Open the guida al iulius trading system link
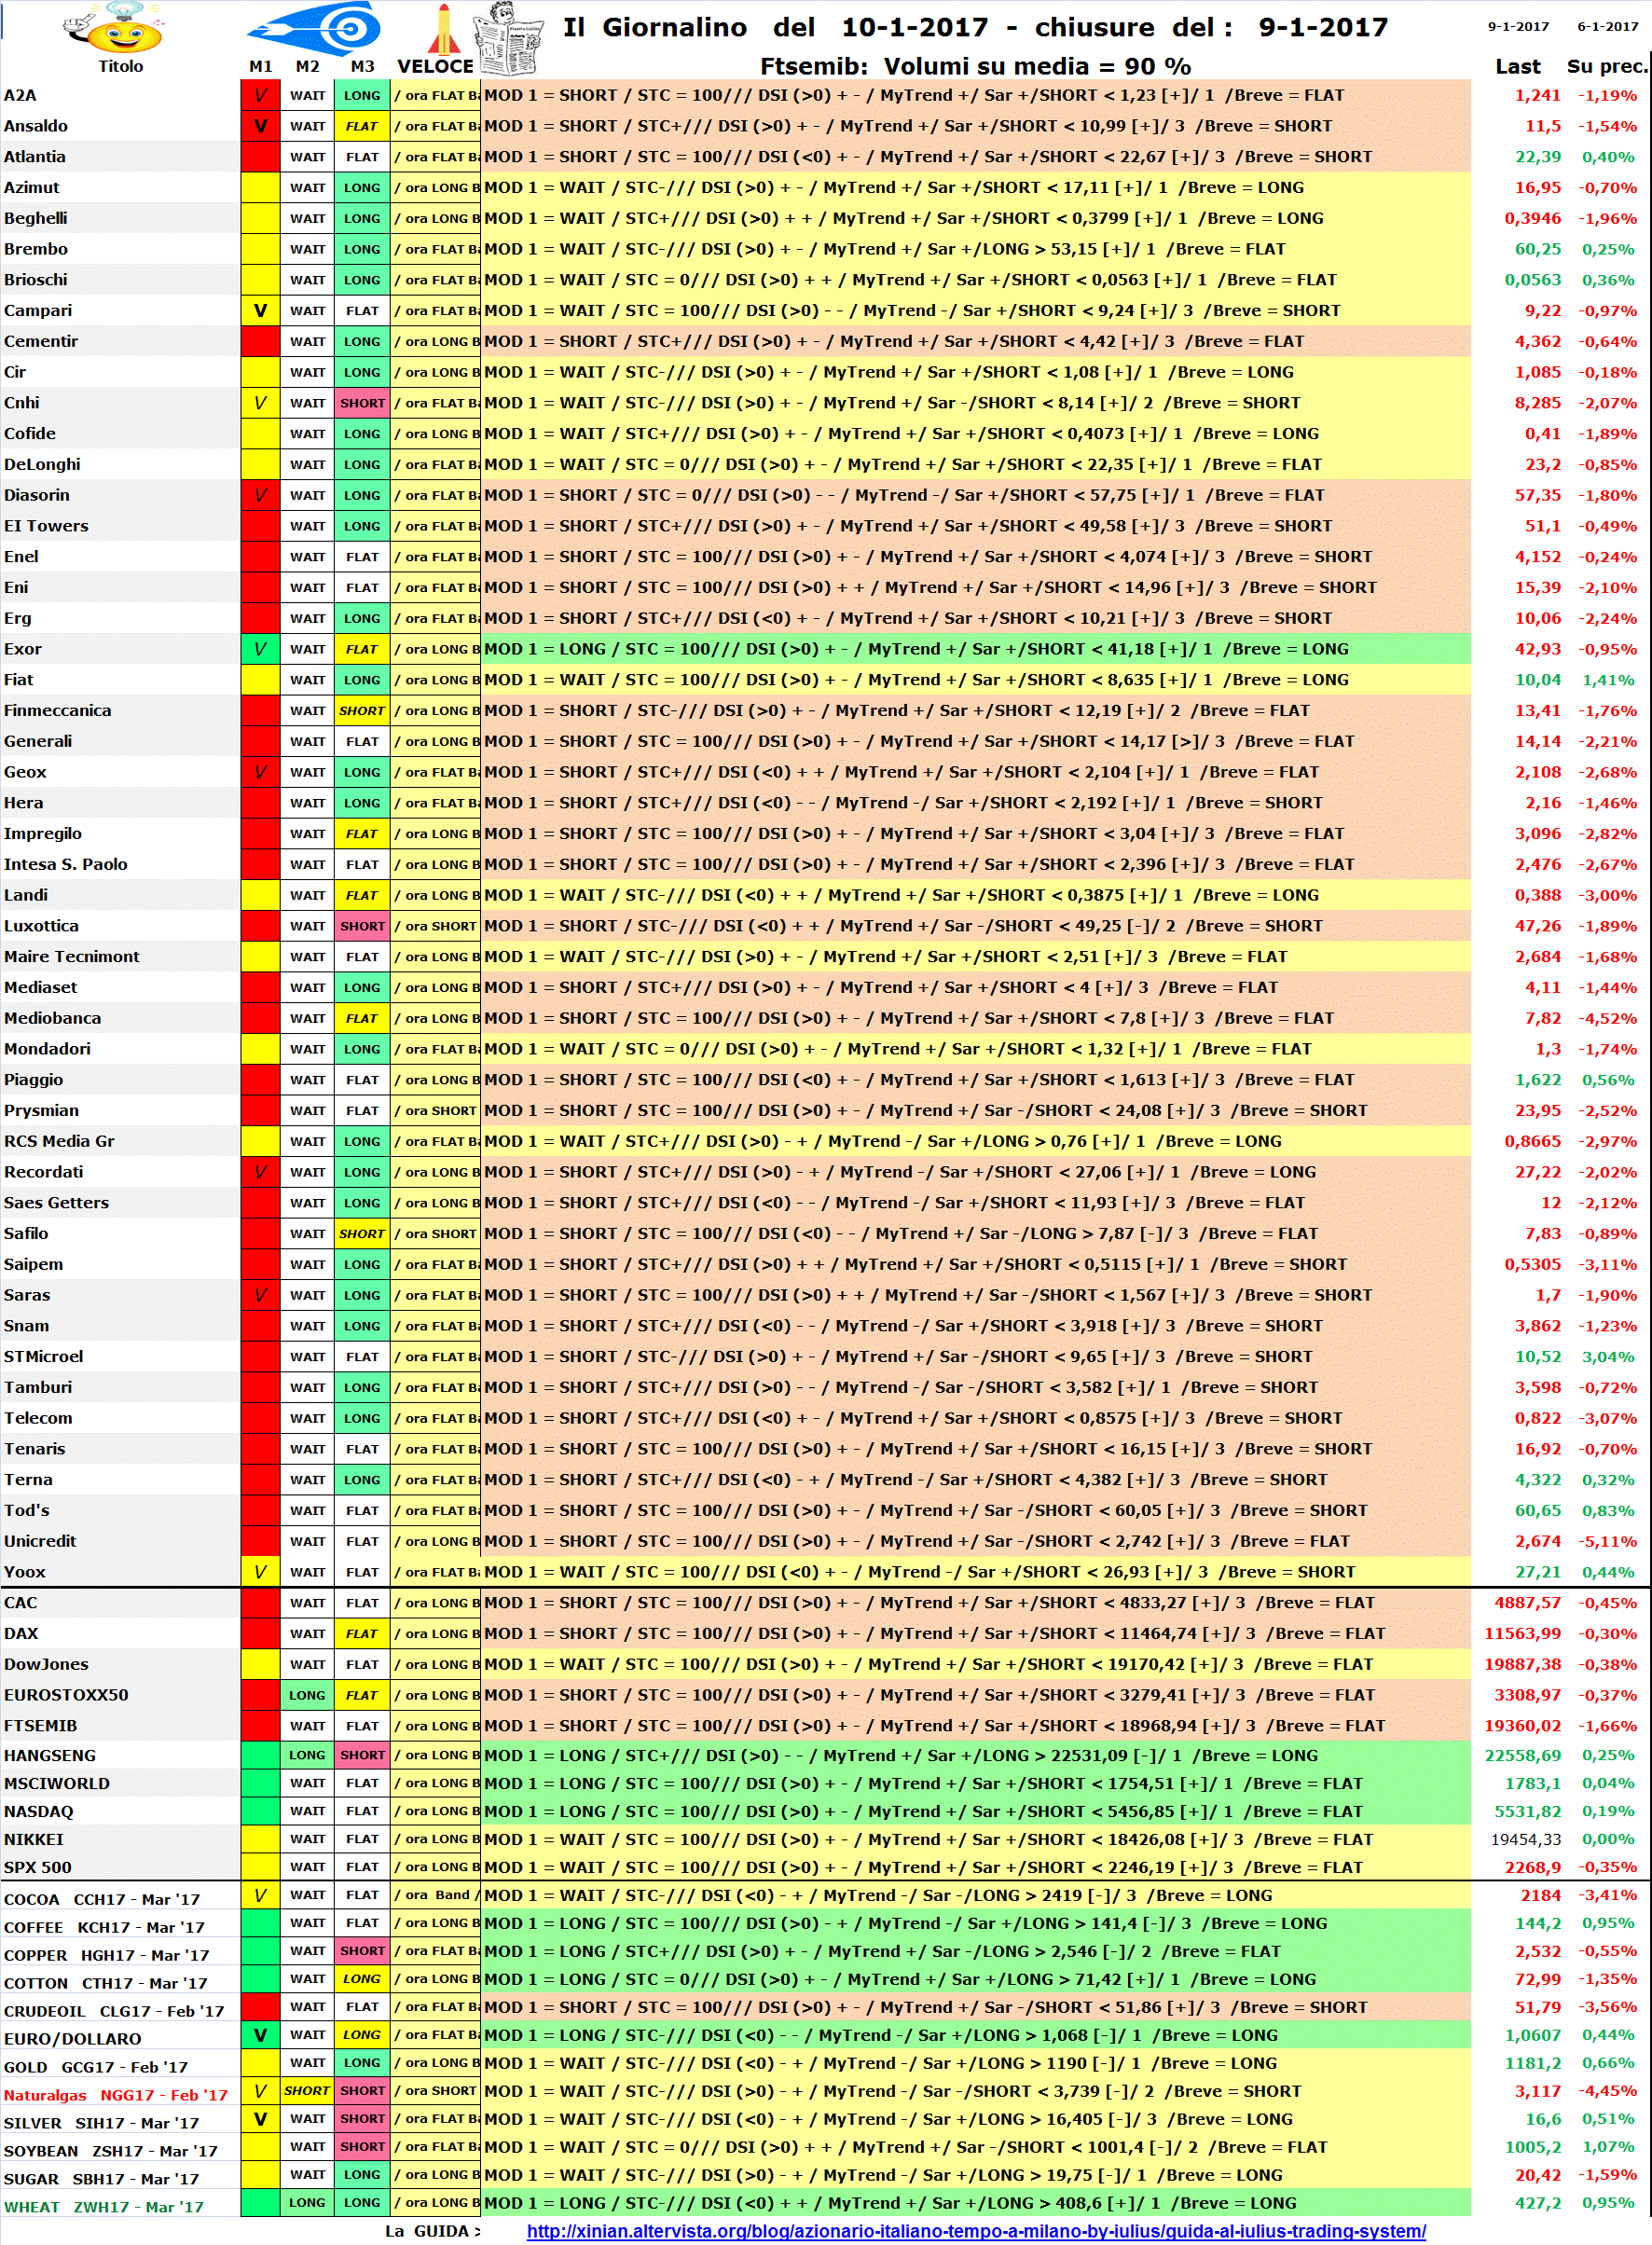Image resolution: width=1652 pixels, height=2245 pixels. (976, 2230)
